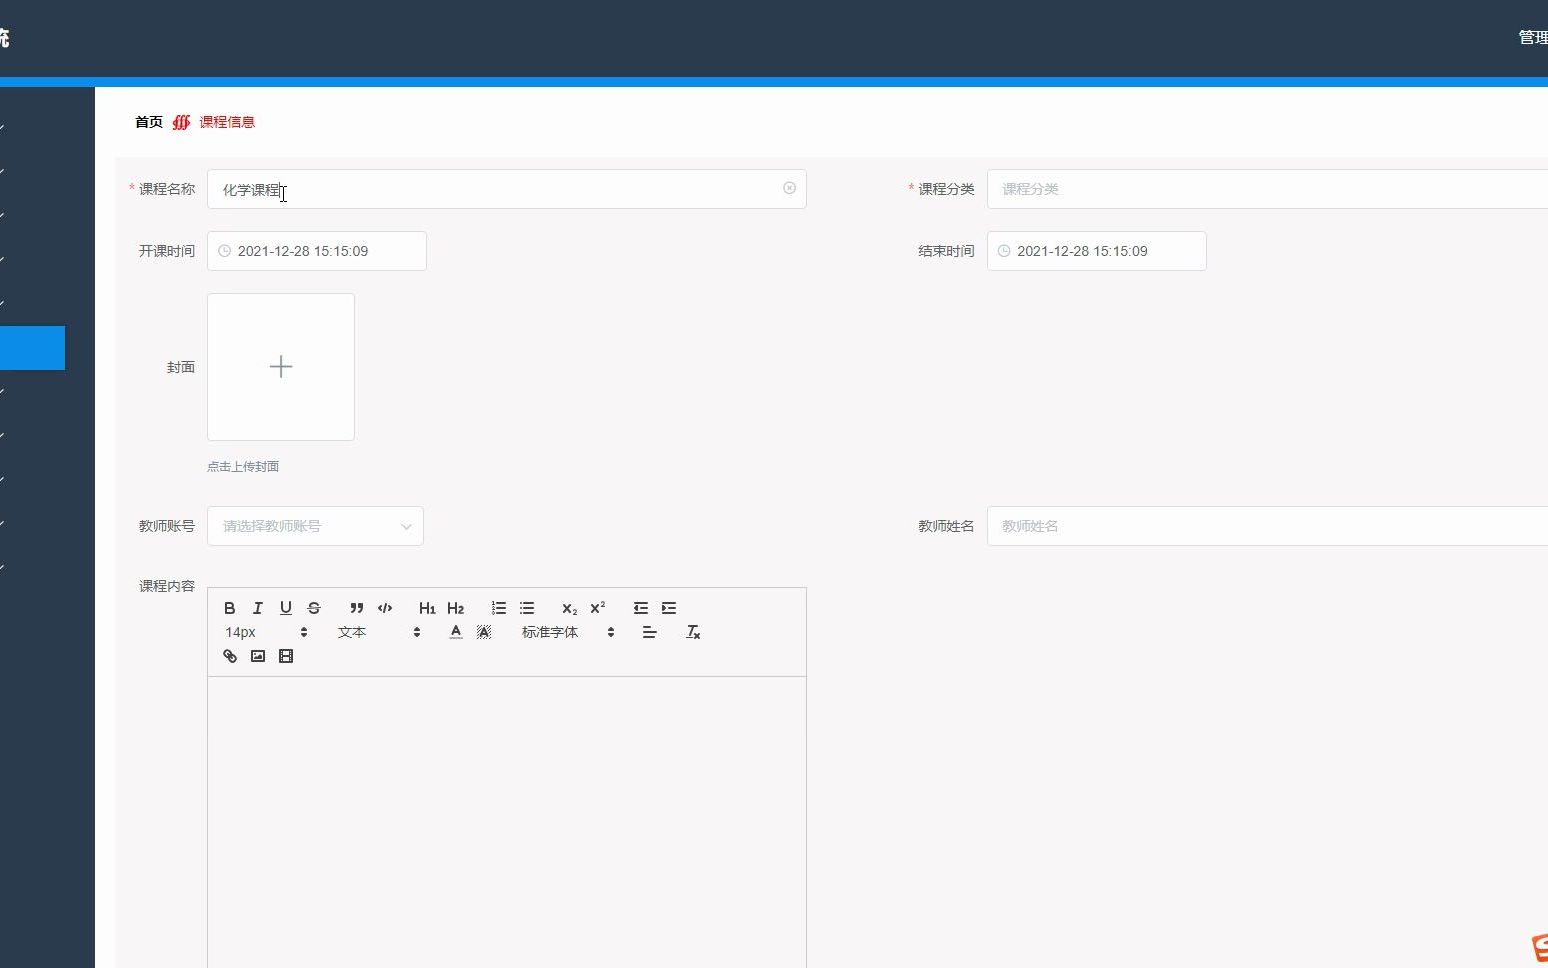Apply strikethrough formatting
This screenshot has height=968, width=1548.
(313, 608)
